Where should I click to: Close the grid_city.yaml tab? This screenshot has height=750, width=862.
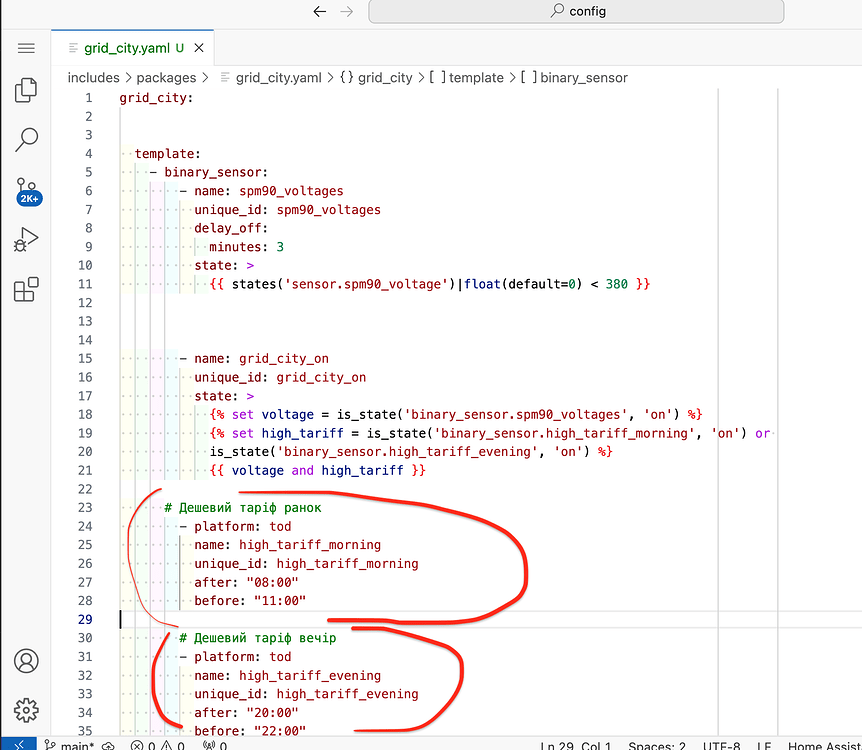point(199,48)
